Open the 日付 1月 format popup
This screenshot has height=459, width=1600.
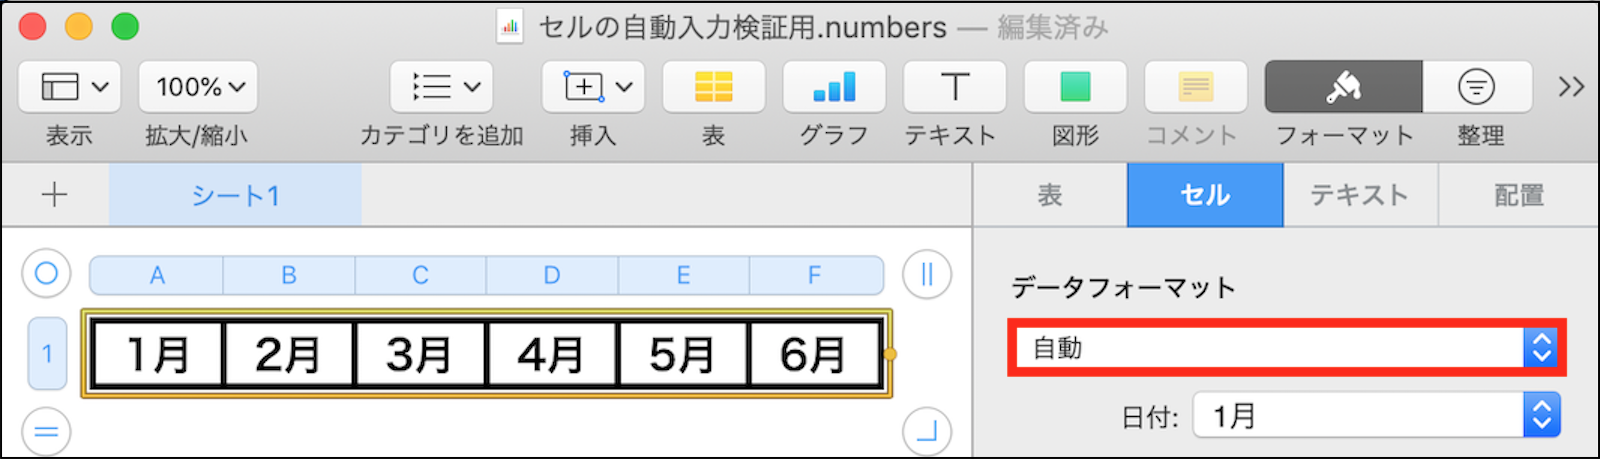(x=1376, y=416)
